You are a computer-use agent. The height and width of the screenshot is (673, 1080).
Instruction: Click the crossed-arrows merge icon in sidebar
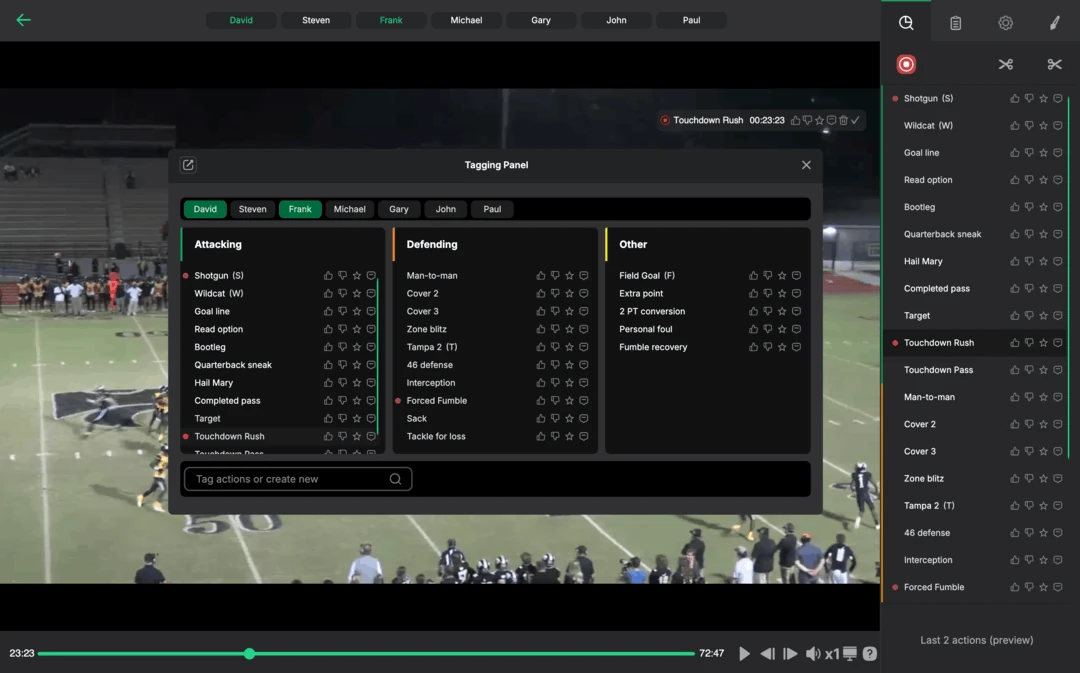1006,64
